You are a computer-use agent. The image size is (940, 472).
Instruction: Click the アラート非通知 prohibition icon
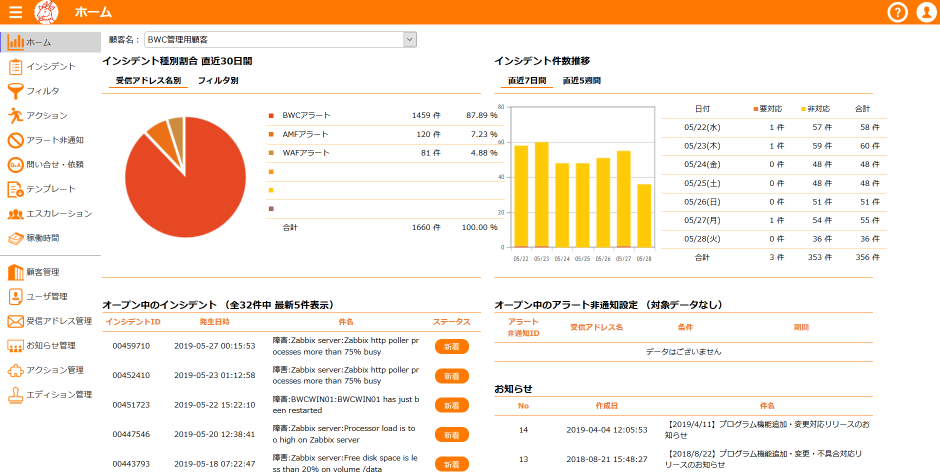coord(16,140)
